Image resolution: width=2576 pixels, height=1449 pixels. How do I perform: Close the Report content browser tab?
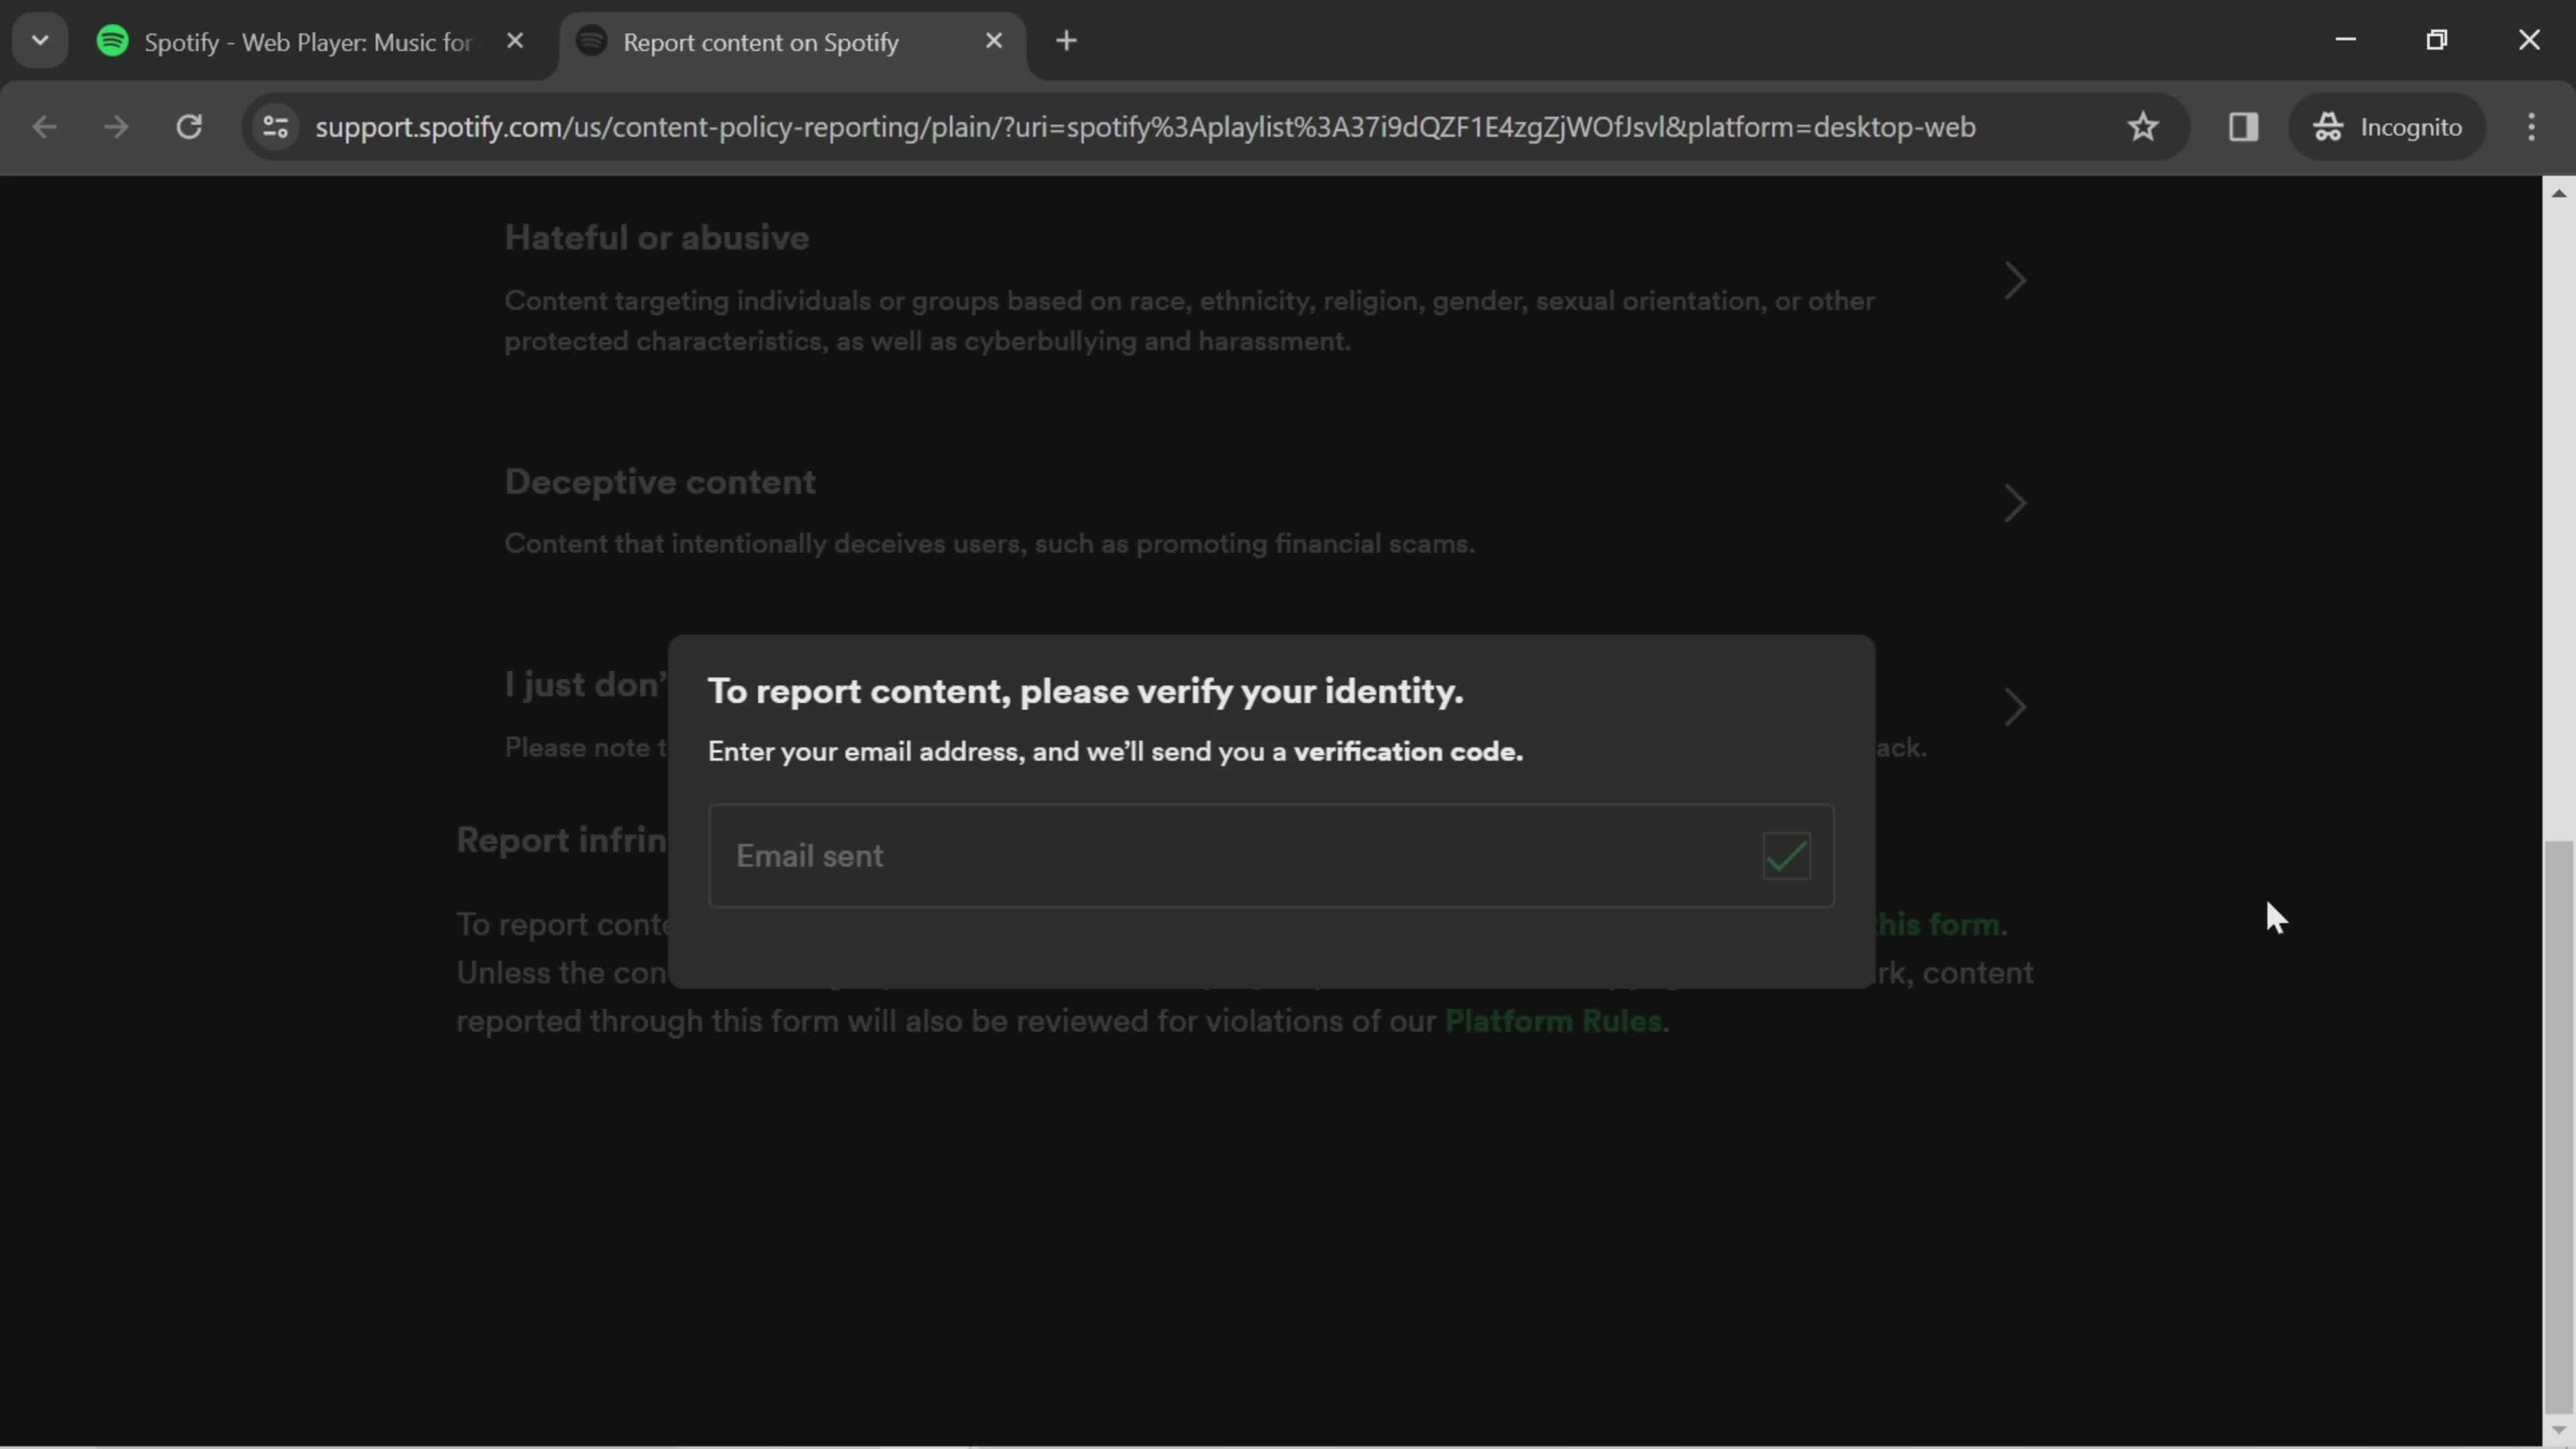994,39
